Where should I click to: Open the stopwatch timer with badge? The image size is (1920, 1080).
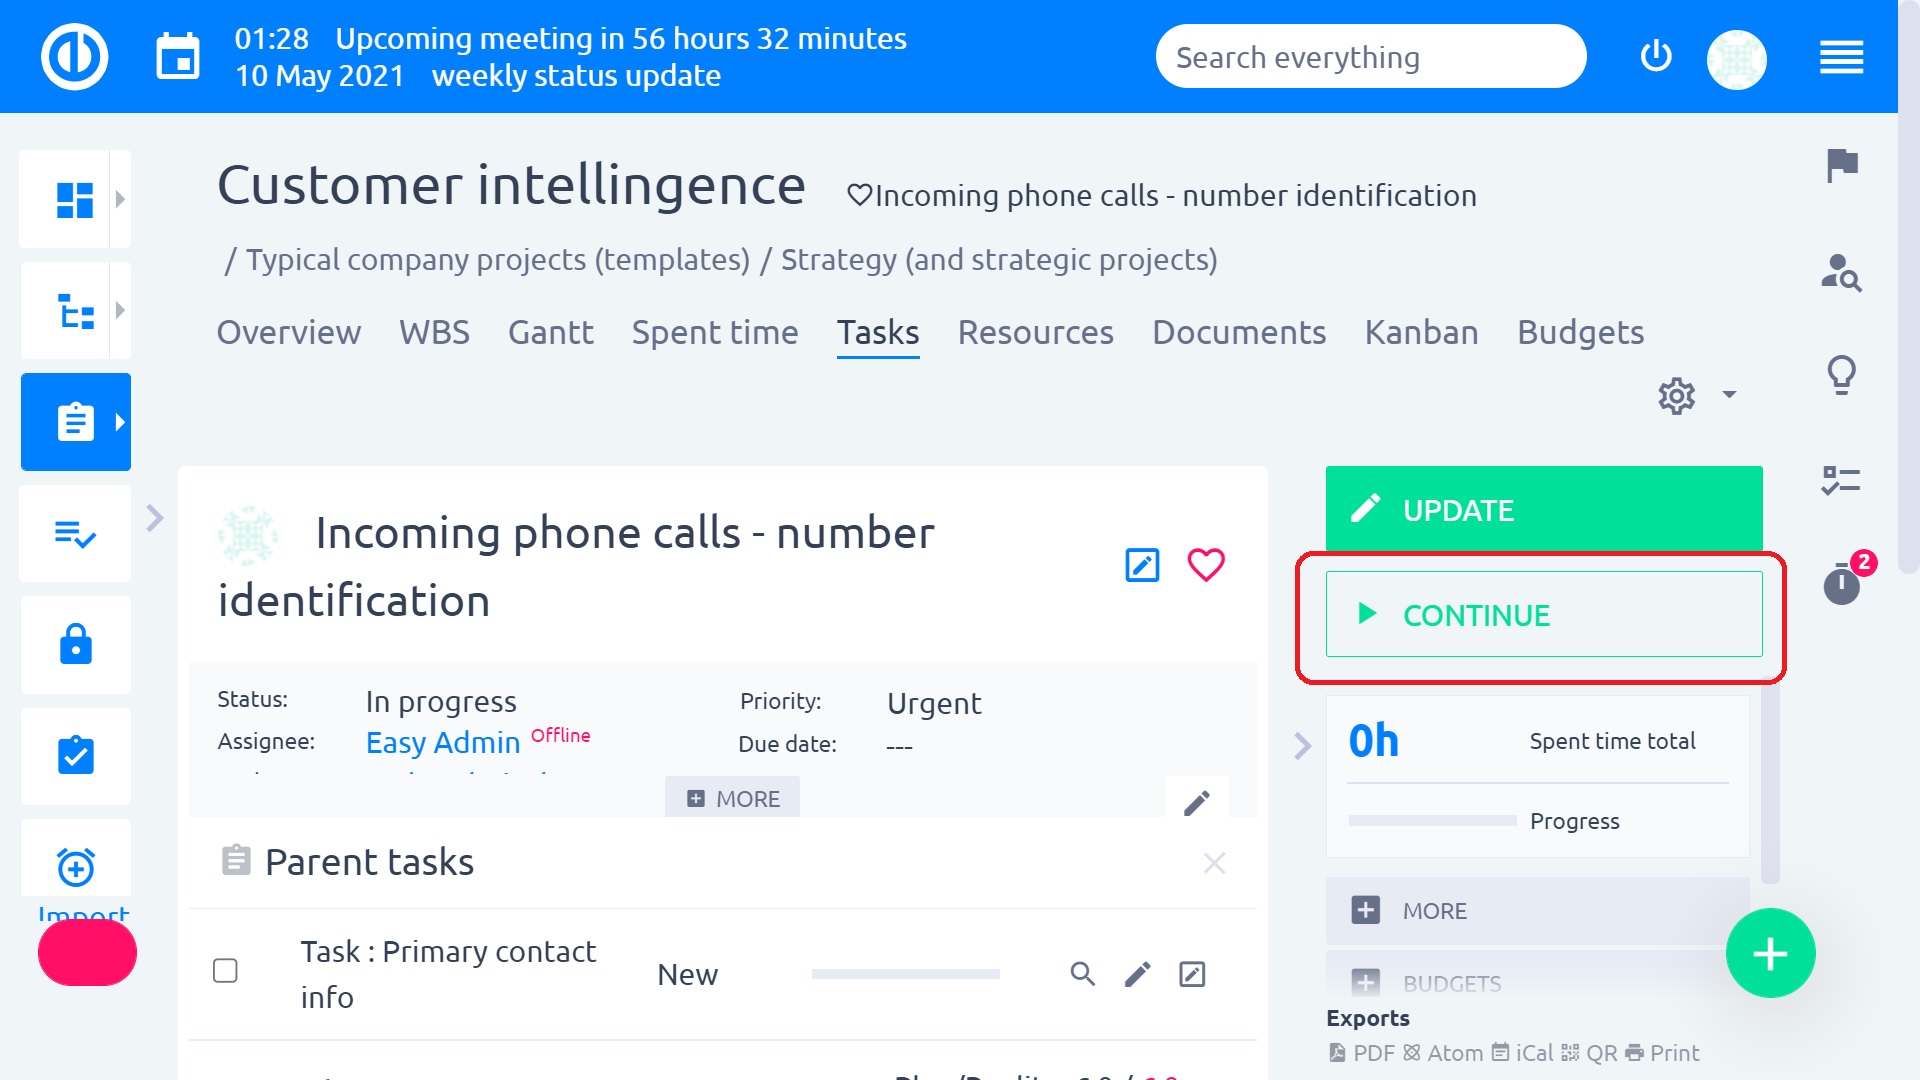1841,584
